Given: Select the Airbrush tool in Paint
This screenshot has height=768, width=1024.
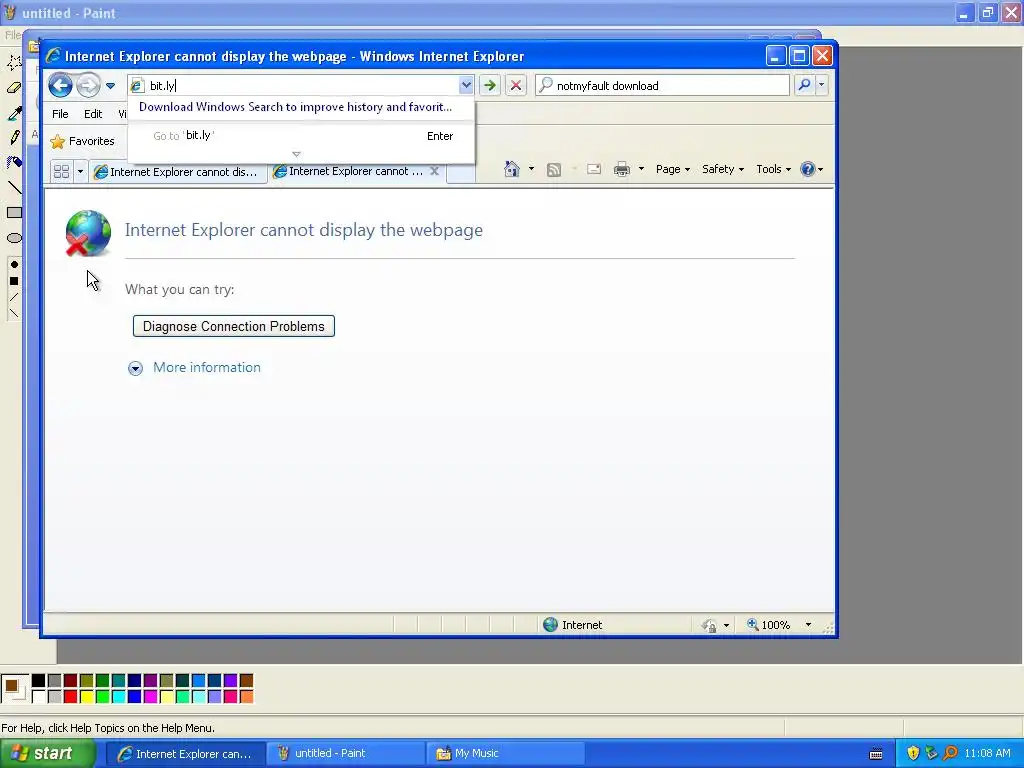Looking at the screenshot, I should [x=14, y=162].
